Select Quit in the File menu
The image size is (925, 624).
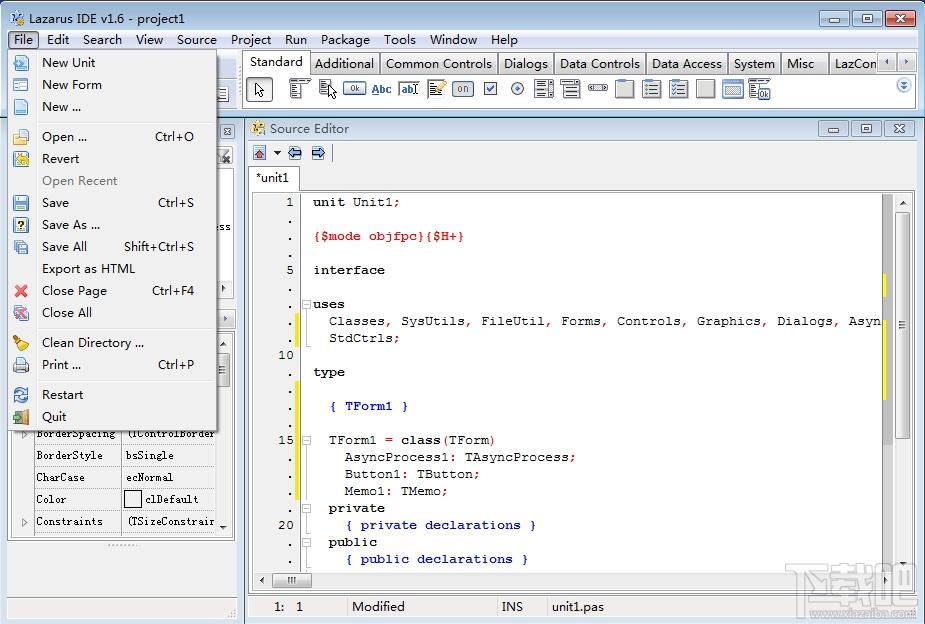pos(113,416)
